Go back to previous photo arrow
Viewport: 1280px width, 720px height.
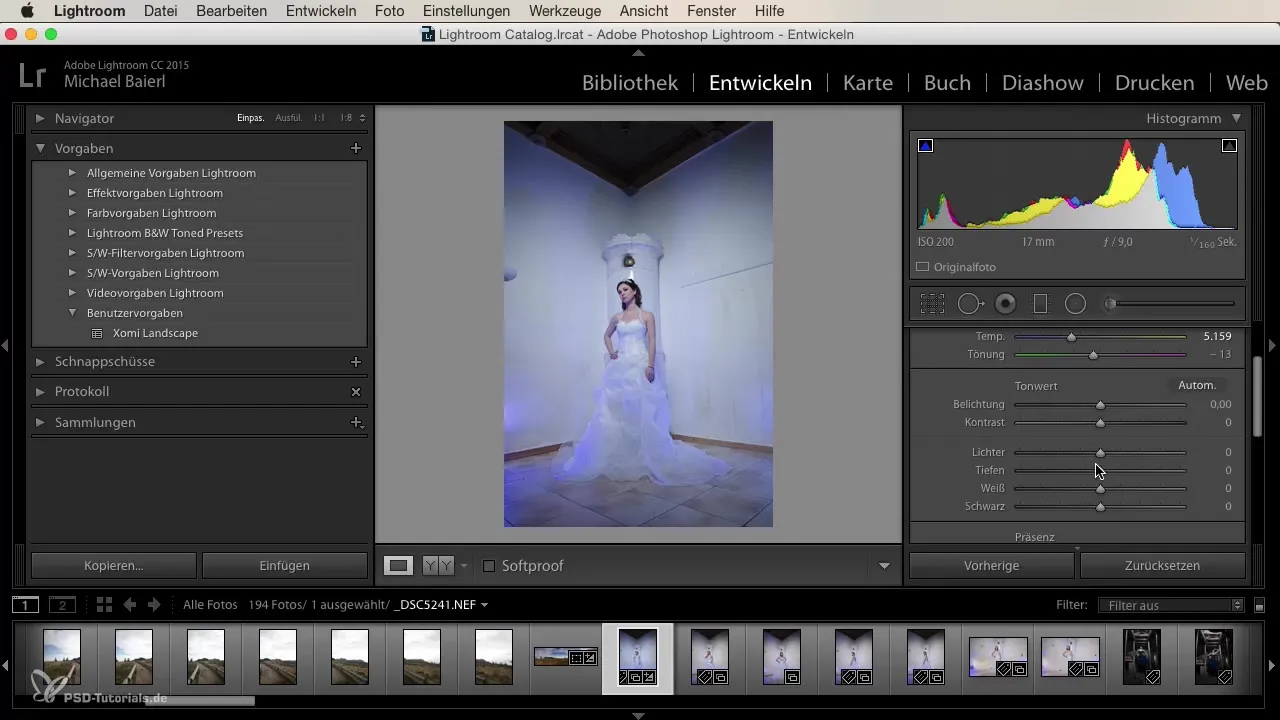130,605
